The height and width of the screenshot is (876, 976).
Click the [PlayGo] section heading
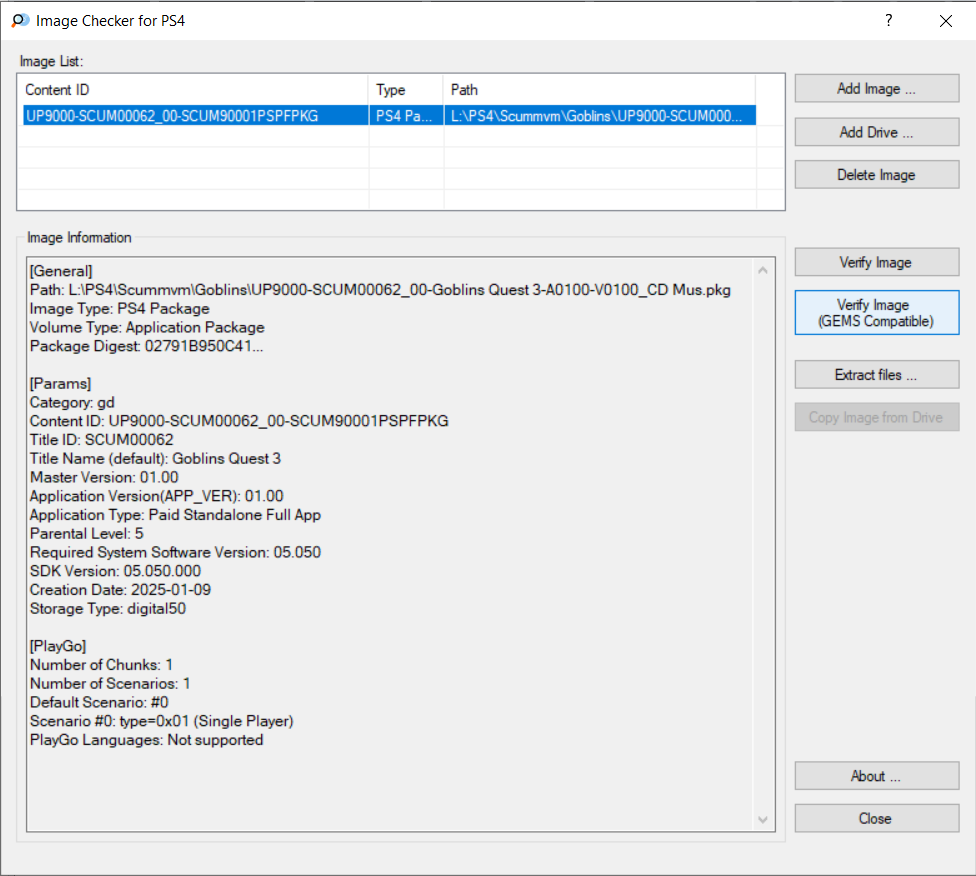58,646
